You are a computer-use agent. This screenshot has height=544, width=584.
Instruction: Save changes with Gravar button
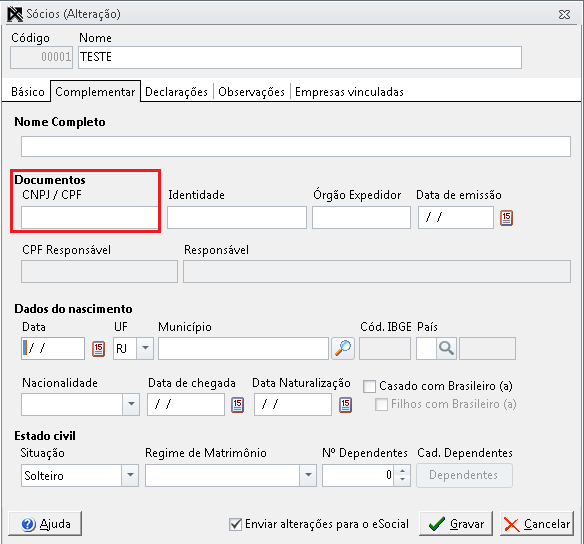pos(456,524)
